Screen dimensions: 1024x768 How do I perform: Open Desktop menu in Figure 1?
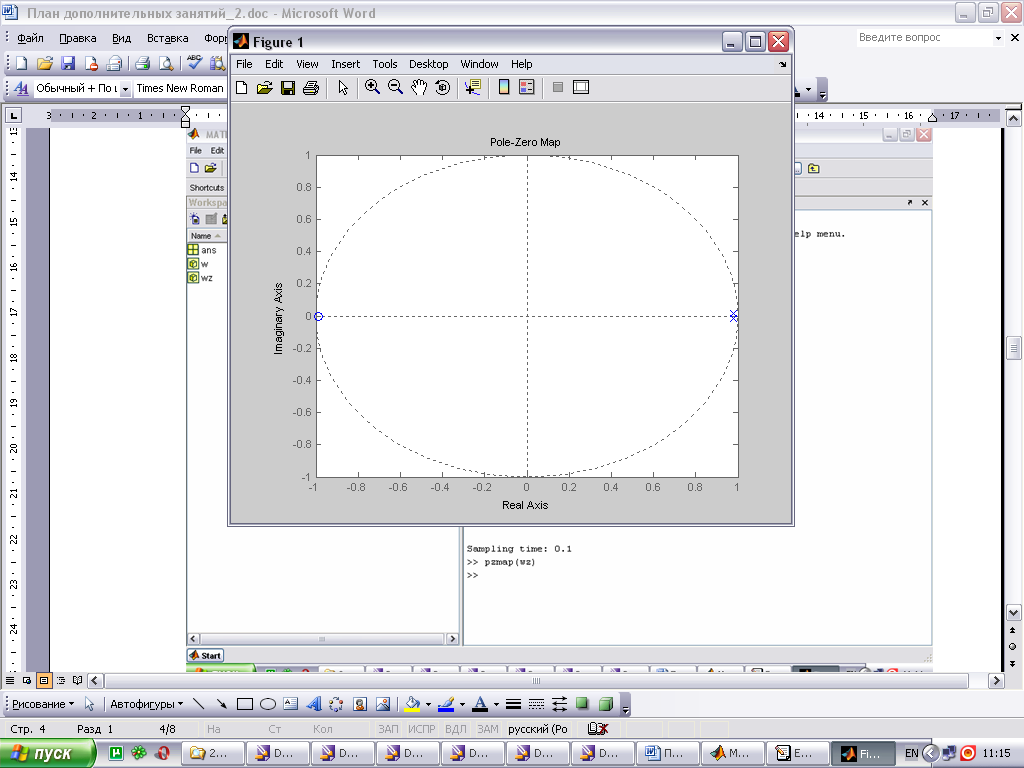pos(428,64)
